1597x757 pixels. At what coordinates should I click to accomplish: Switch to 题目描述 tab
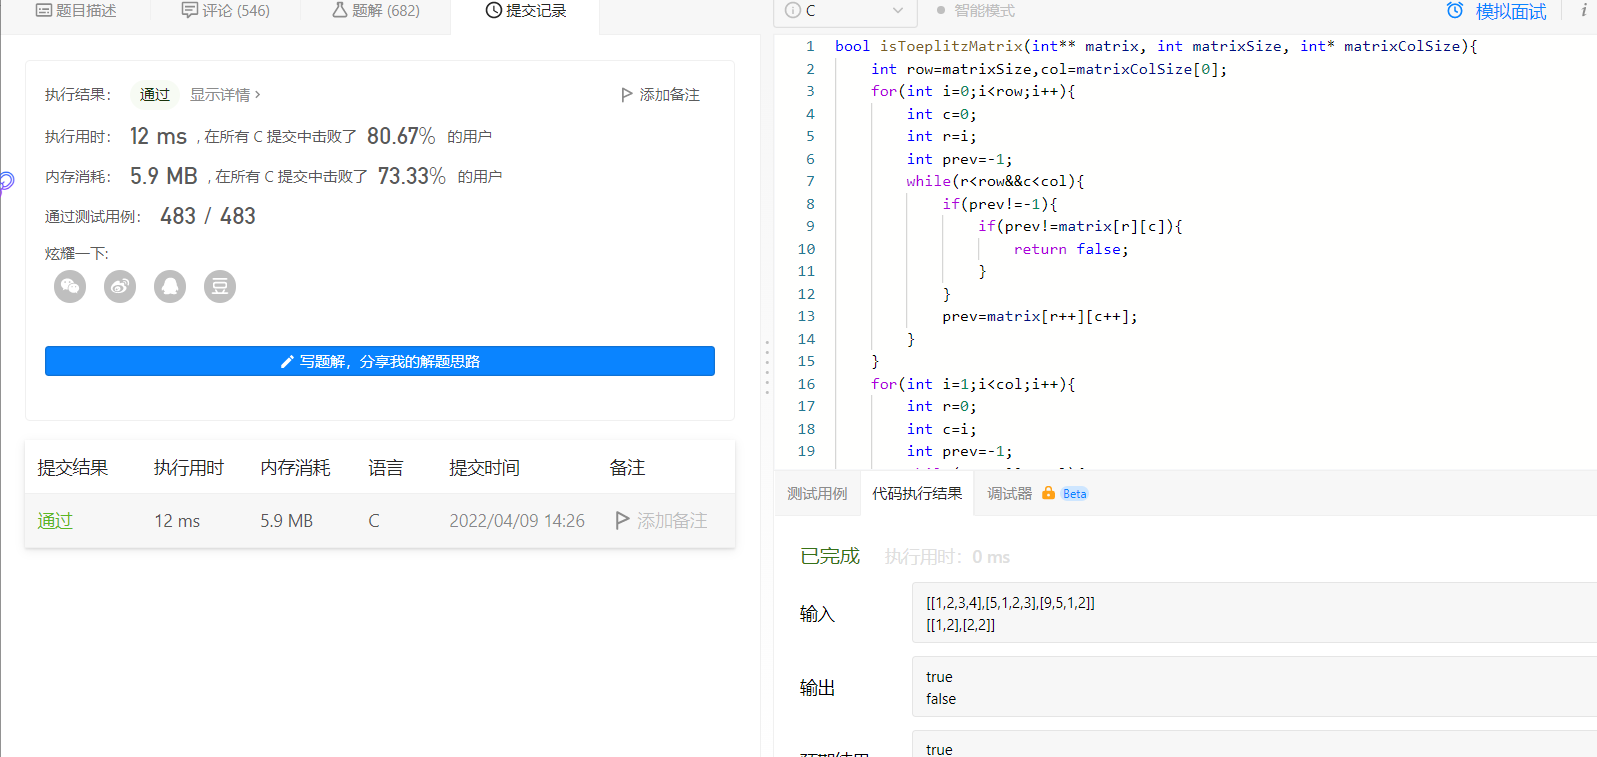(76, 10)
